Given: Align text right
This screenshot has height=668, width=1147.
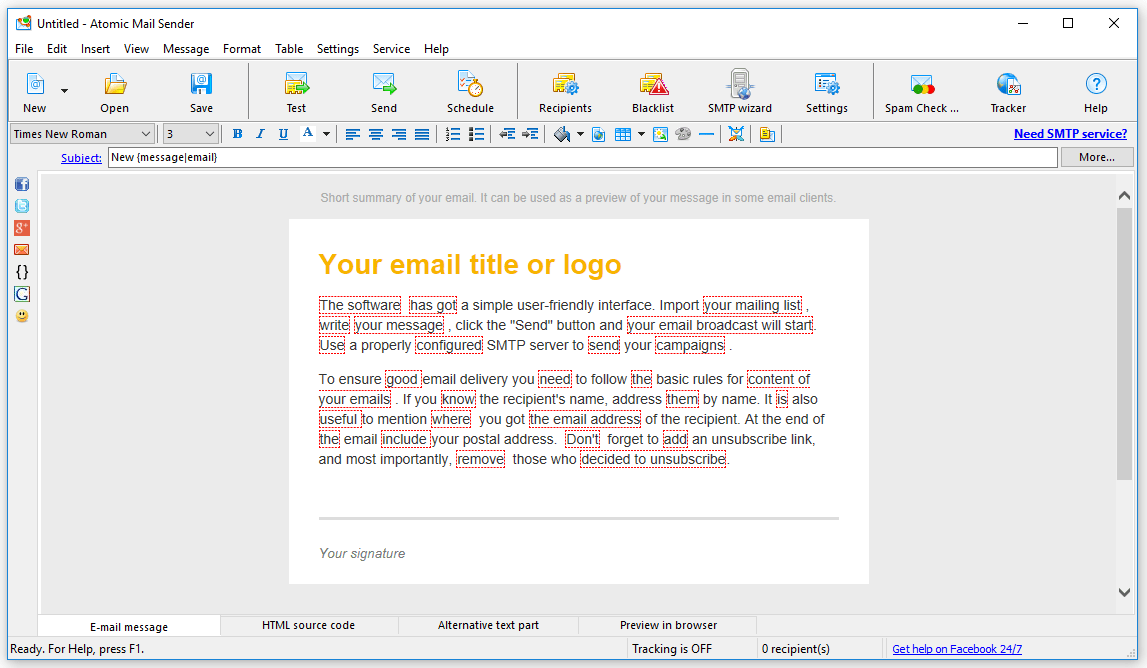Looking at the screenshot, I should pos(399,134).
